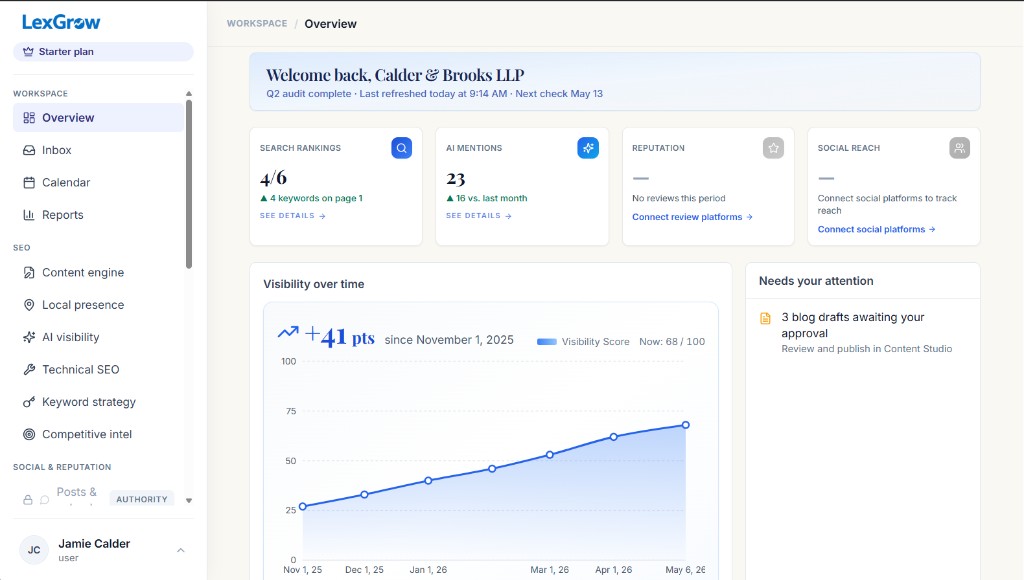Open the Content engine page
Screen dimensions: 1024x580
98,272
